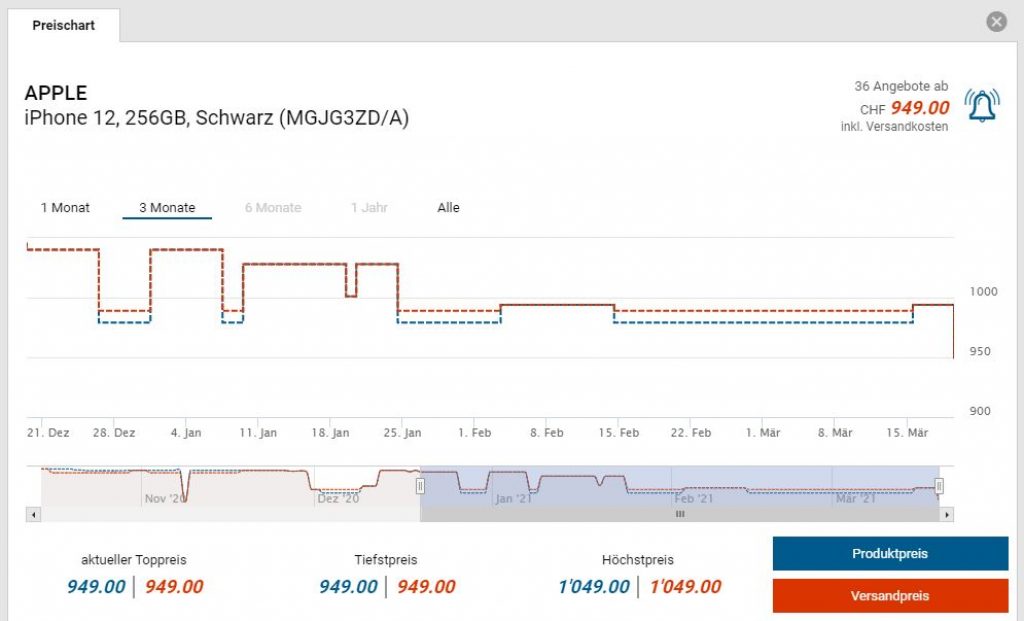Click the price alert bell icon
Viewport: 1024px width, 621px height.
(x=981, y=105)
